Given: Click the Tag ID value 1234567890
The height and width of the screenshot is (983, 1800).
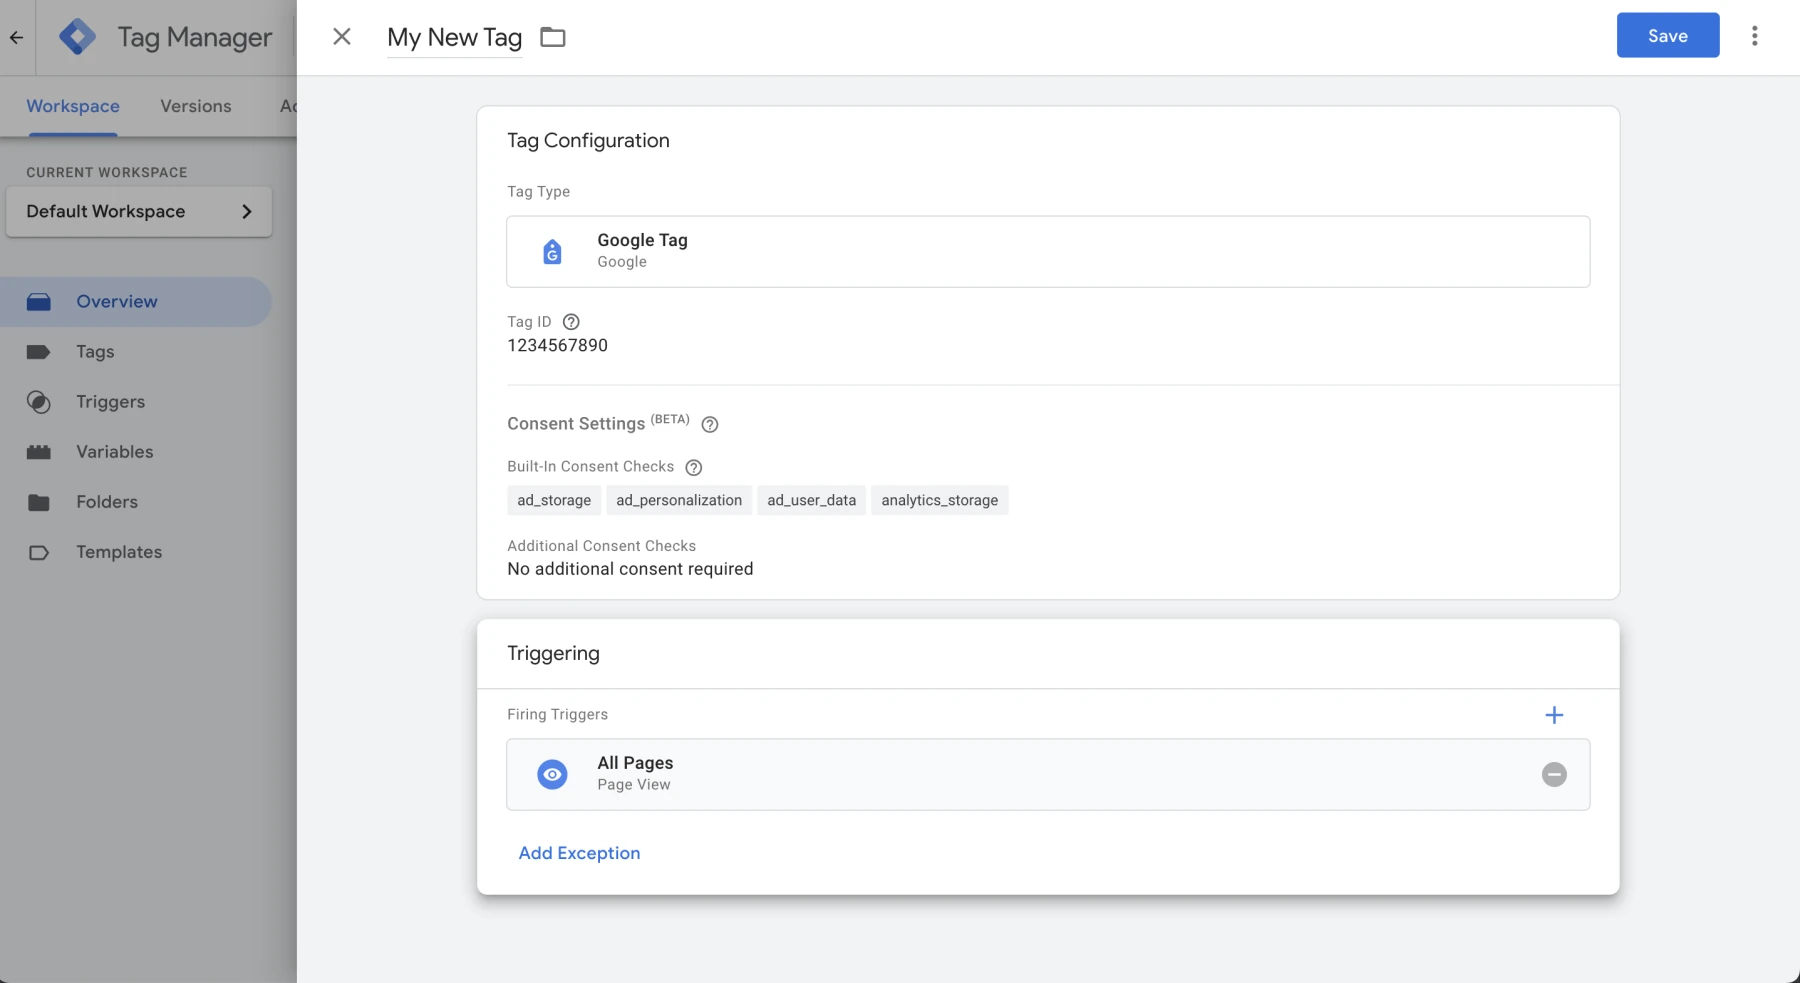Looking at the screenshot, I should pos(557,345).
